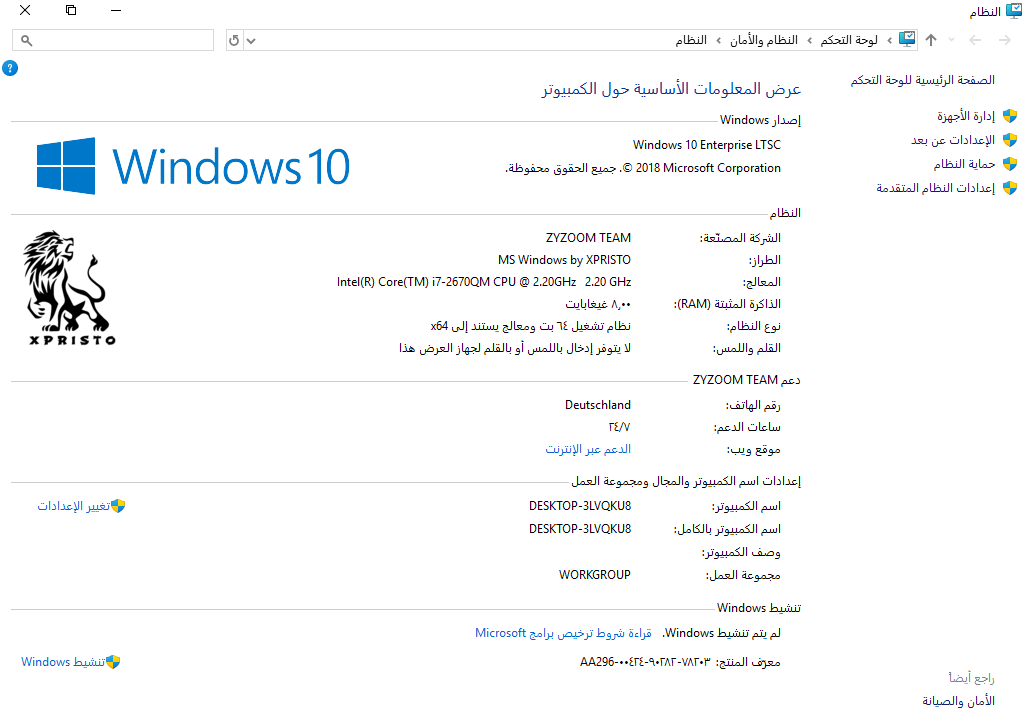The width and height of the screenshot is (1024, 728).
Task: Click the computer icon in the address bar
Action: pos(907,39)
